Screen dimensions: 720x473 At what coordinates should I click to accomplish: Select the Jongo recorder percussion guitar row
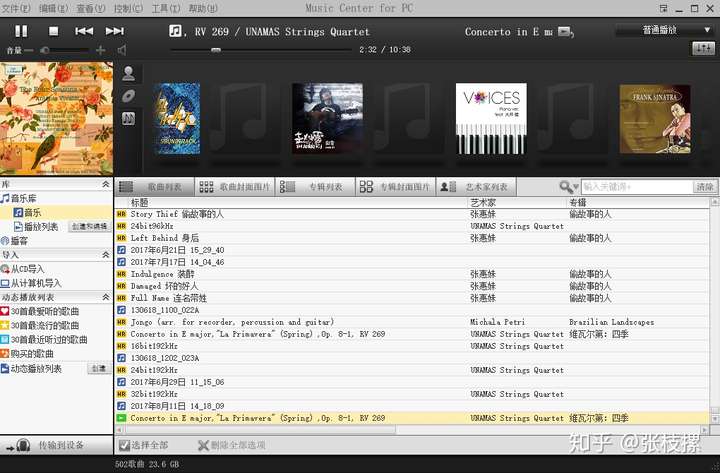tap(411, 322)
